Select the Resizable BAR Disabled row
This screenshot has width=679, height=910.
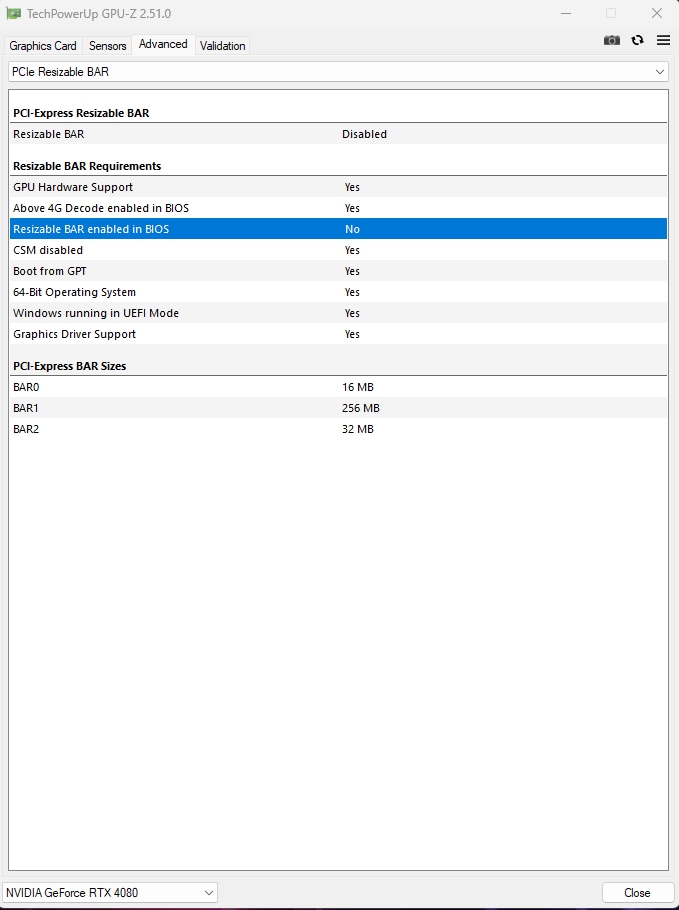[x=338, y=134]
